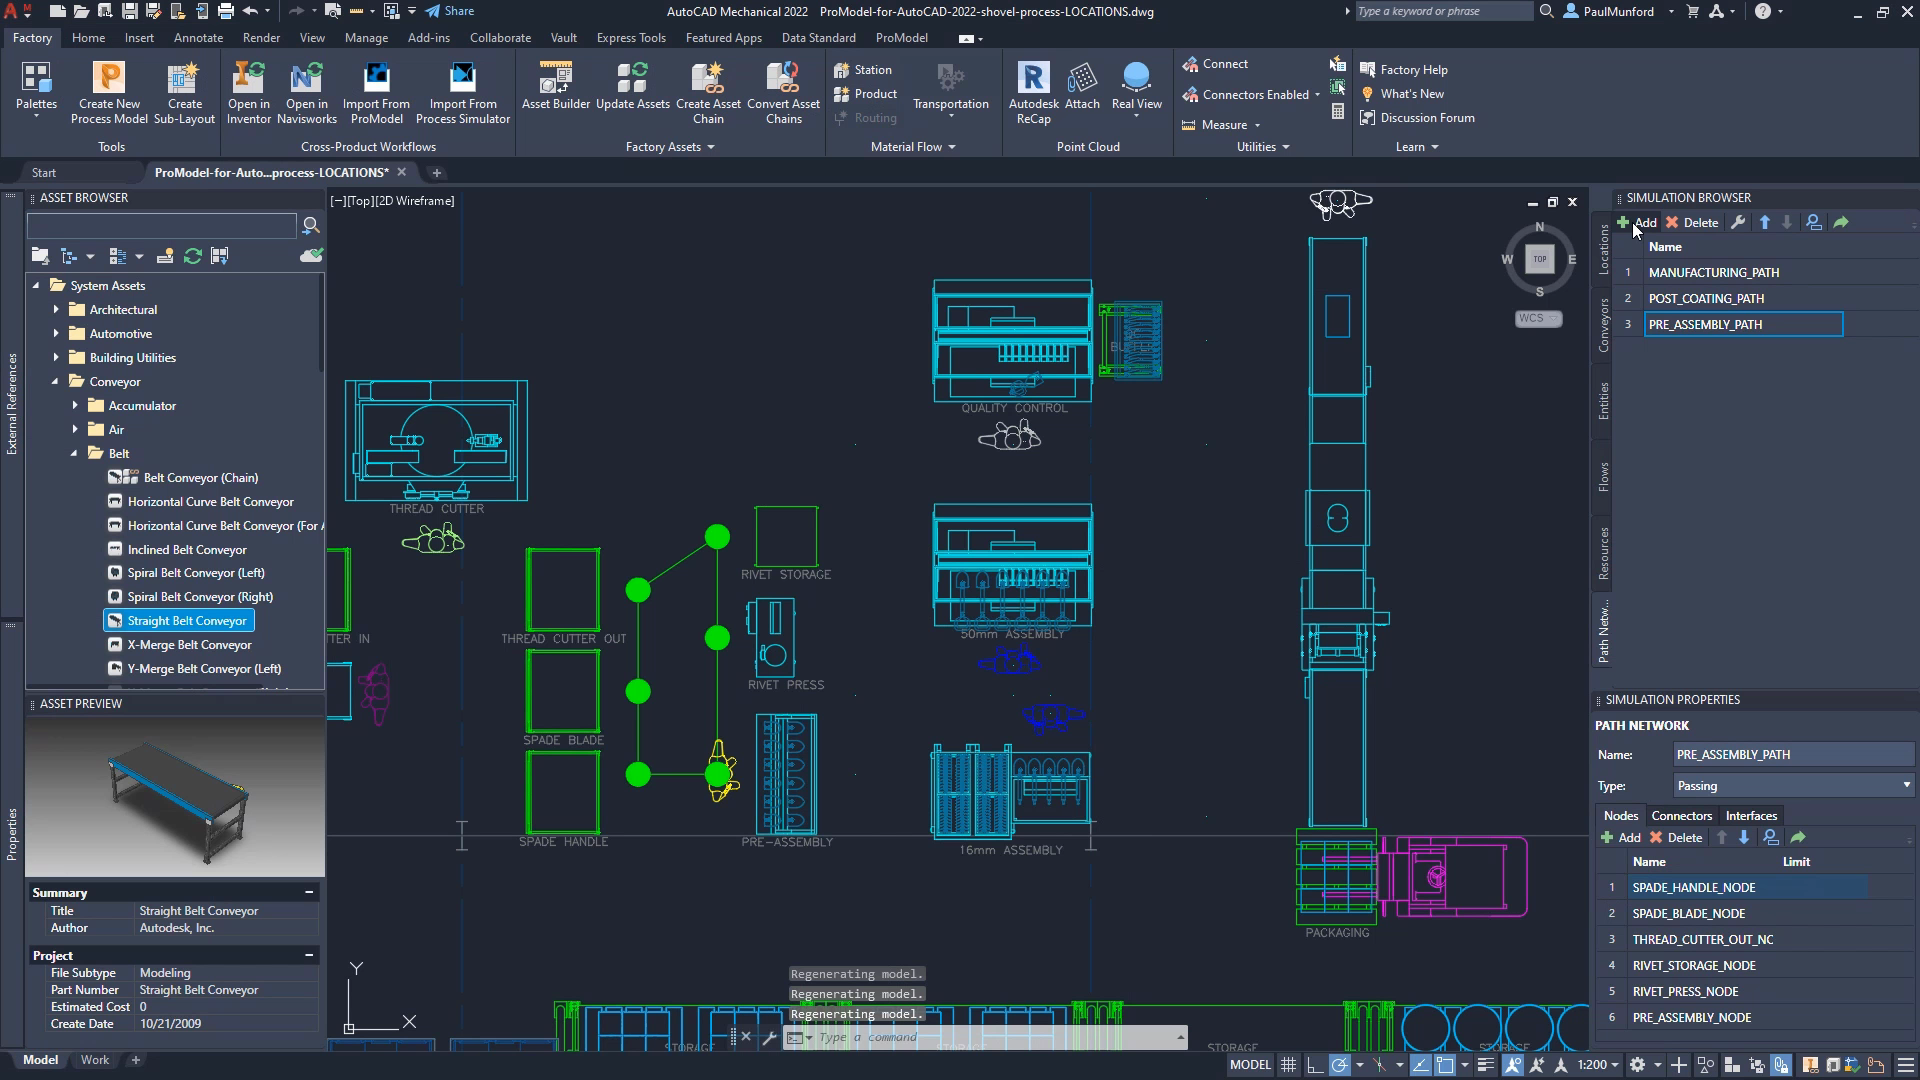Viewport: 1920px width, 1080px height.
Task: Switch to the Express Tools ribbon tab
Action: (631, 37)
